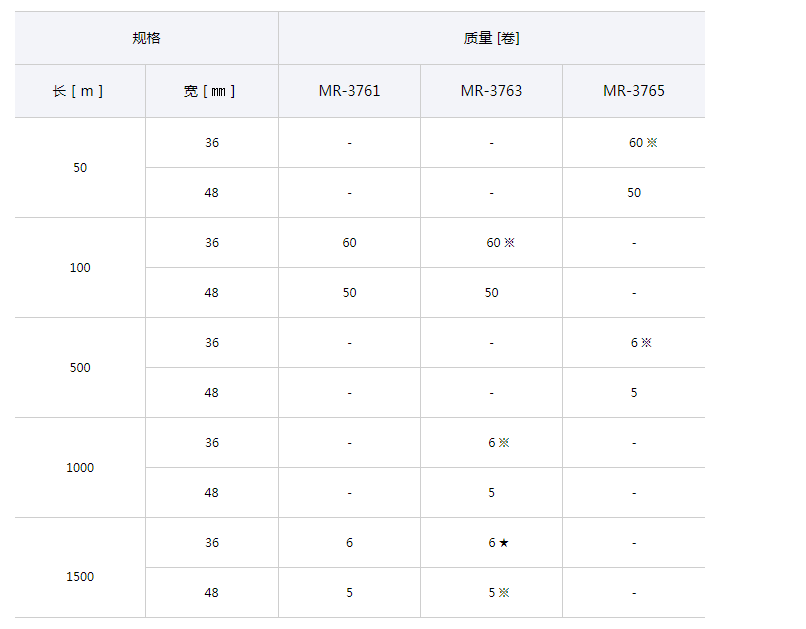Image resolution: width=806 pixels, height=629 pixels.
Task: Select the MR-3761 column header
Action: pos(349,91)
